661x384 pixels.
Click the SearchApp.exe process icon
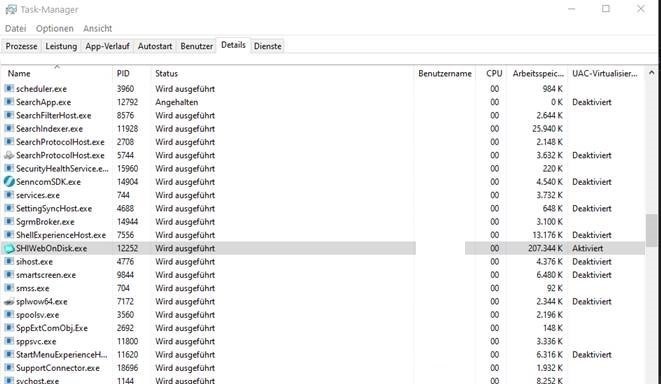click(9, 102)
